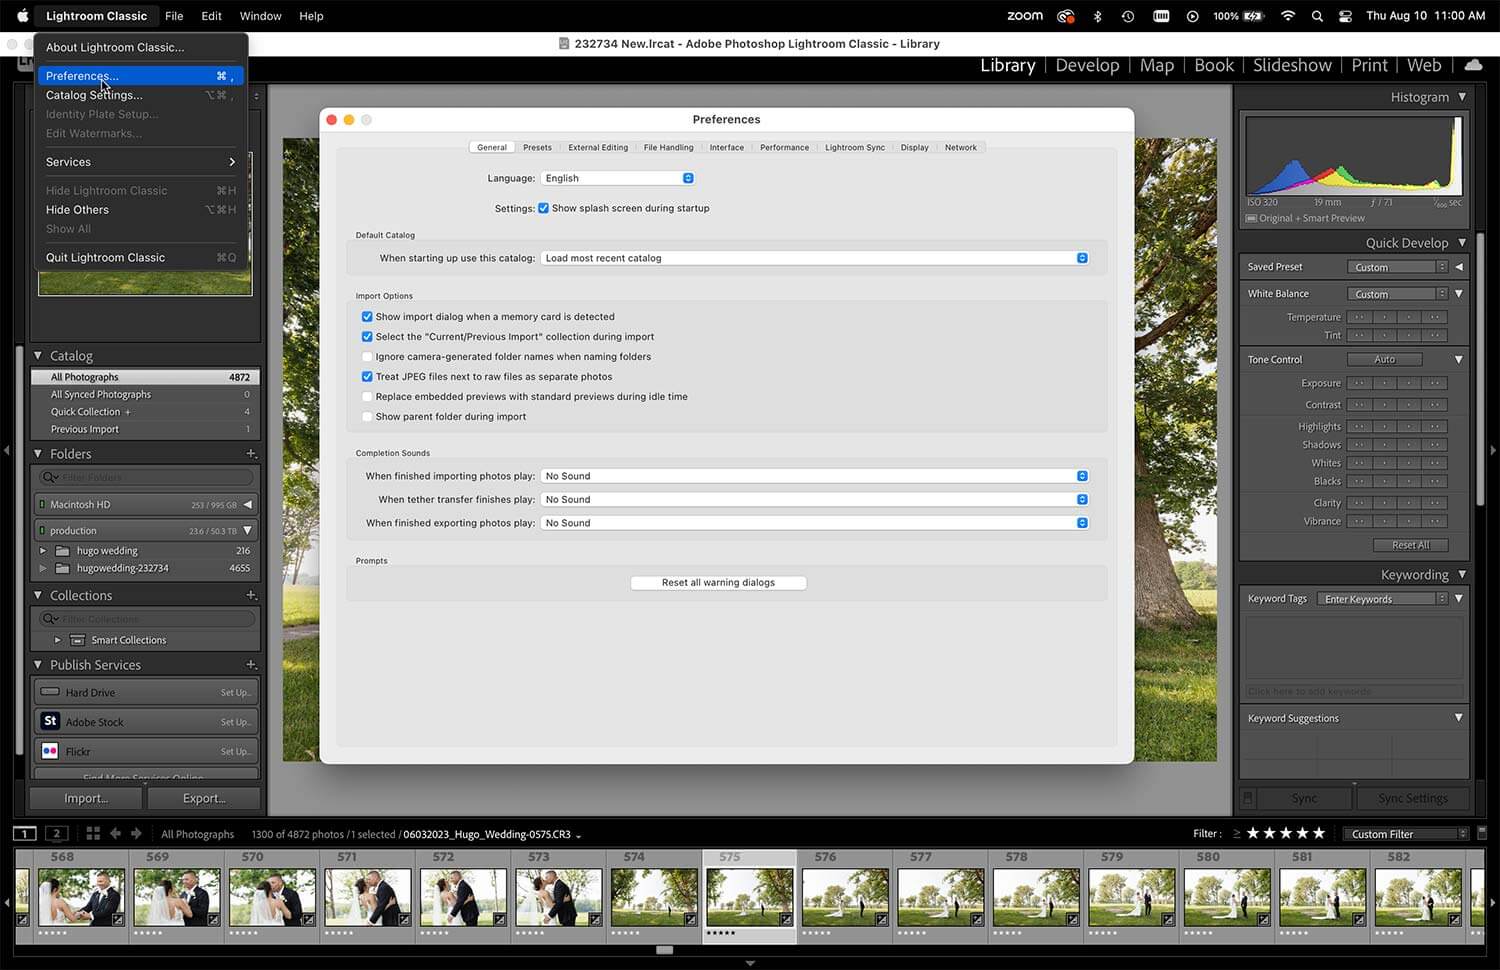Viewport: 1500px width, 970px height.
Task: Open the White Balance Custom dropdown
Action: point(1397,294)
